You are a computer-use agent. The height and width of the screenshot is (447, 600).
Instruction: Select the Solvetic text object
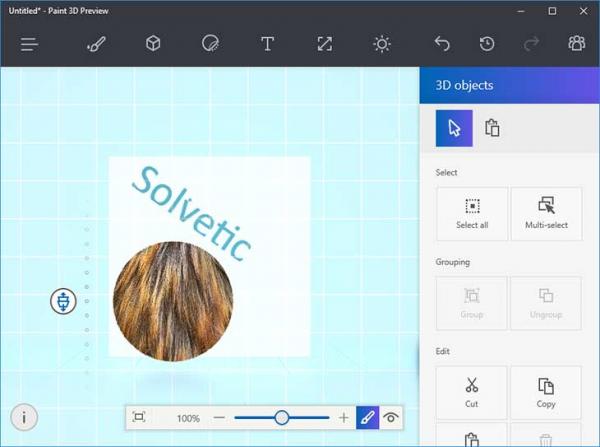[x=191, y=214]
